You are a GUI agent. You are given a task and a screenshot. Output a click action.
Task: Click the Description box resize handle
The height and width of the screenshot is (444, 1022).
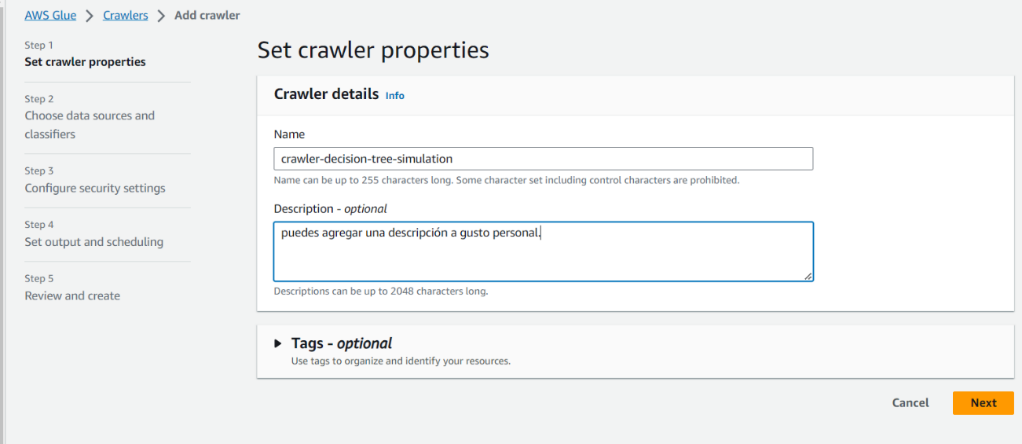click(x=807, y=276)
